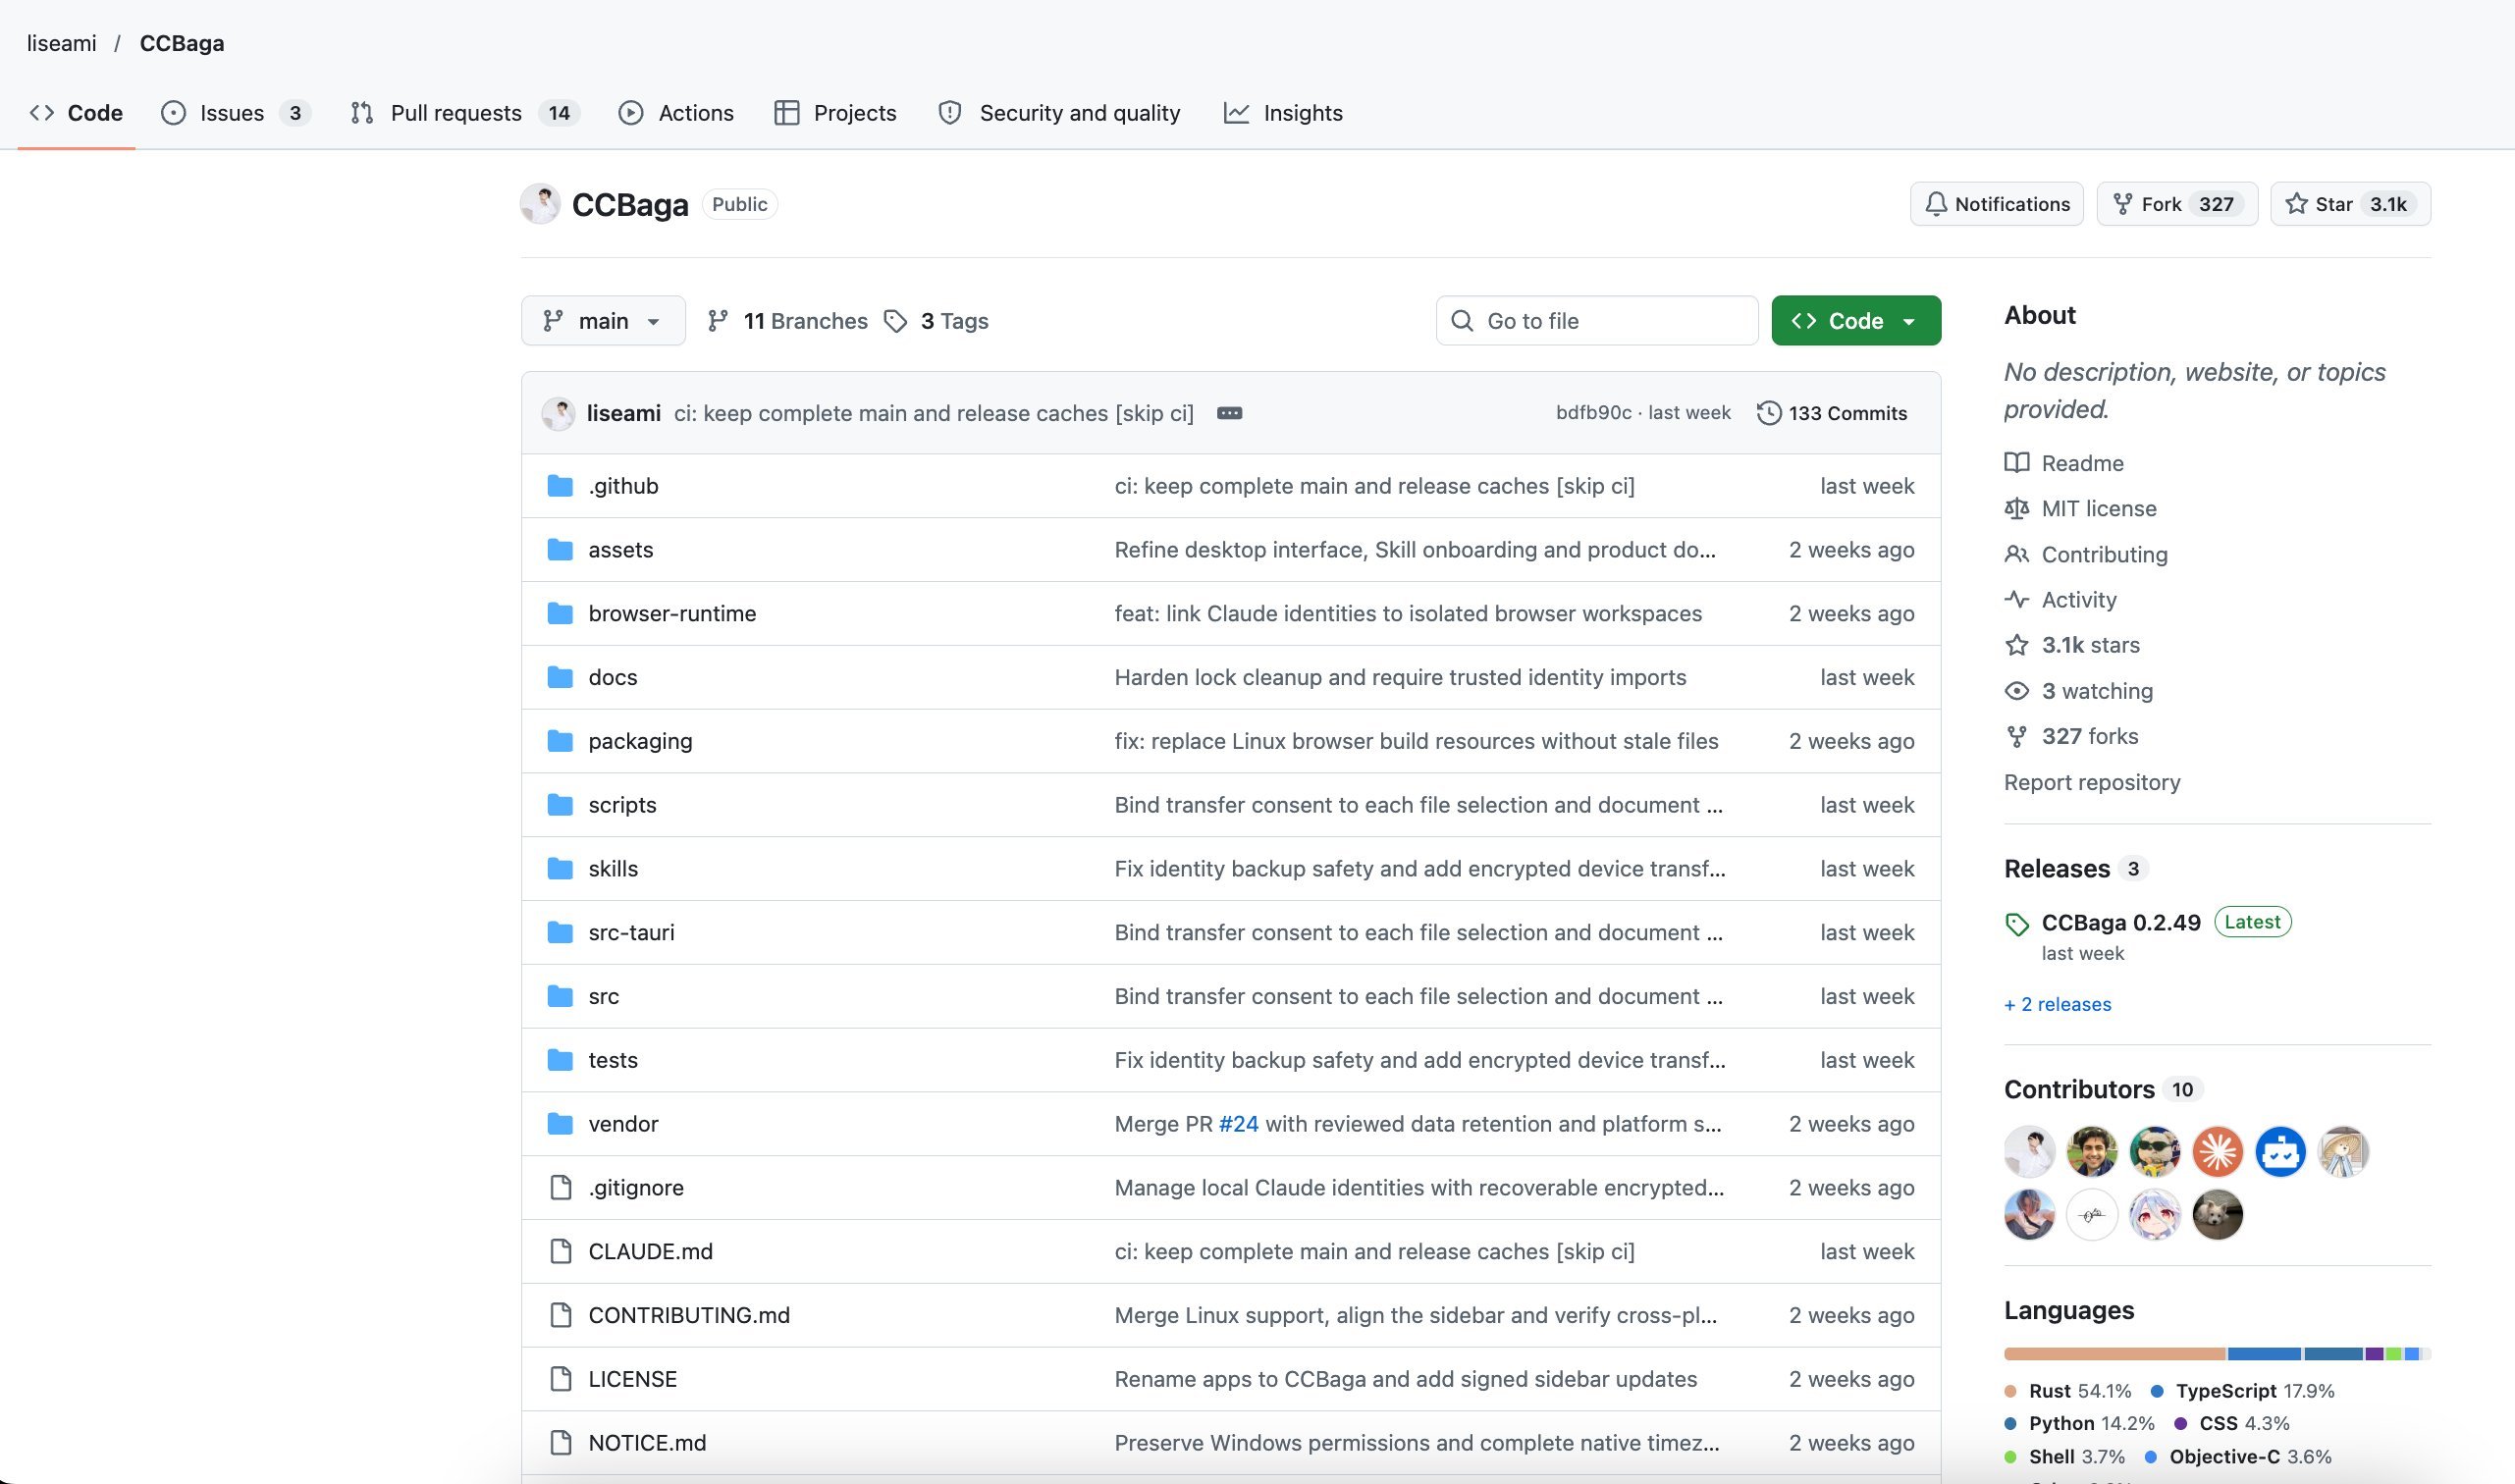This screenshot has width=2515, height=1484.
Task: Click the orange asterisk contributor avatar
Action: tap(2218, 1152)
